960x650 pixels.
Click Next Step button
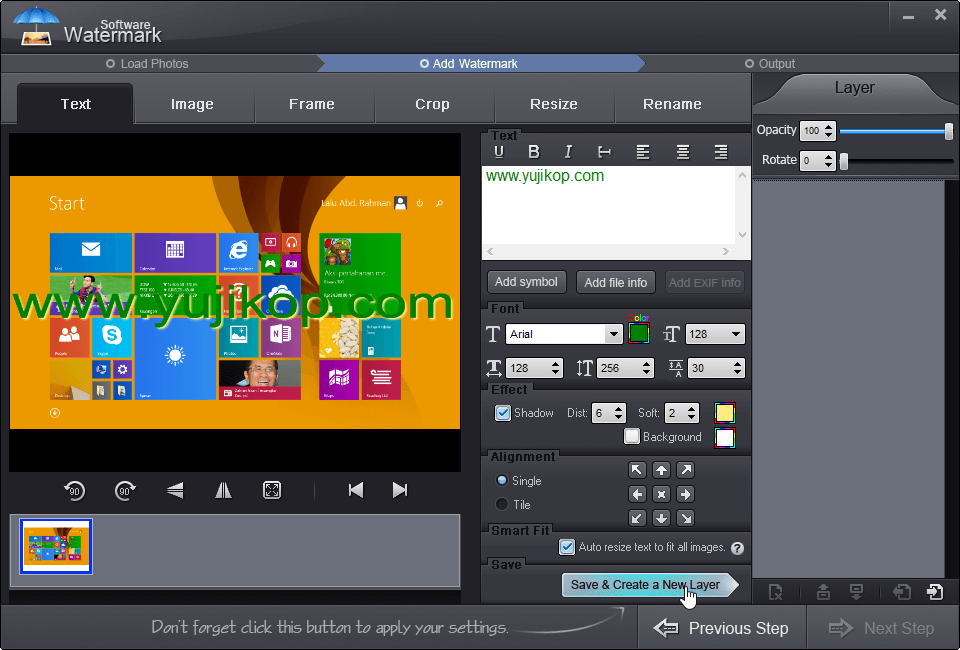tap(882, 628)
